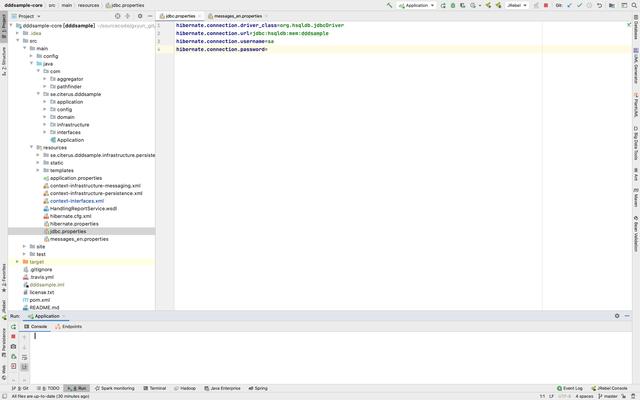This screenshot has width=640, height=400.
Task: Open Event Log from status bar
Action: pos(571,388)
